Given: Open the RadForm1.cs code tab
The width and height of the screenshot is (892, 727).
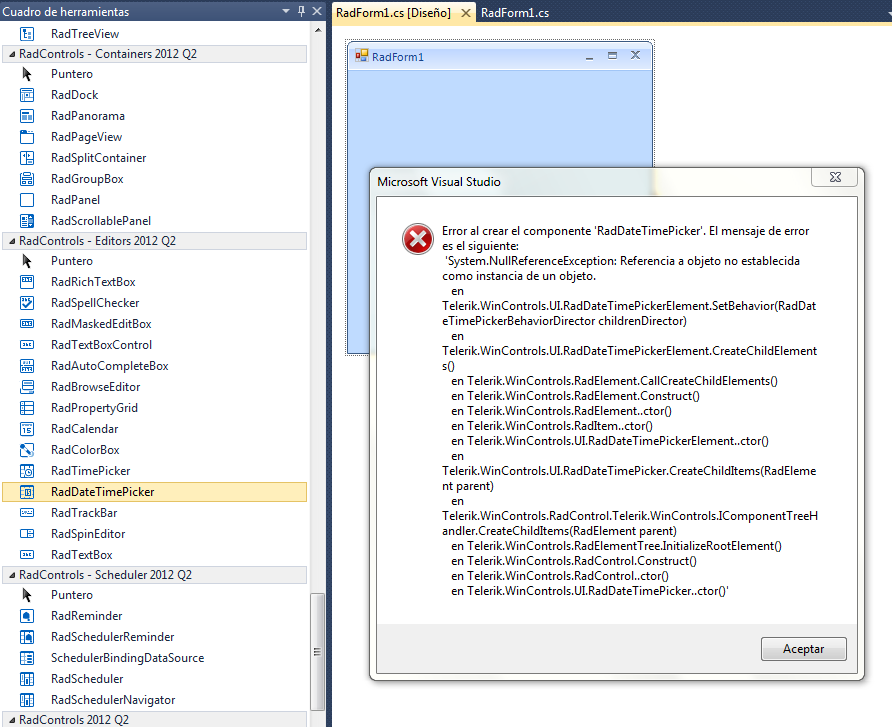Looking at the screenshot, I should pyautogui.click(x=515, y=13).
